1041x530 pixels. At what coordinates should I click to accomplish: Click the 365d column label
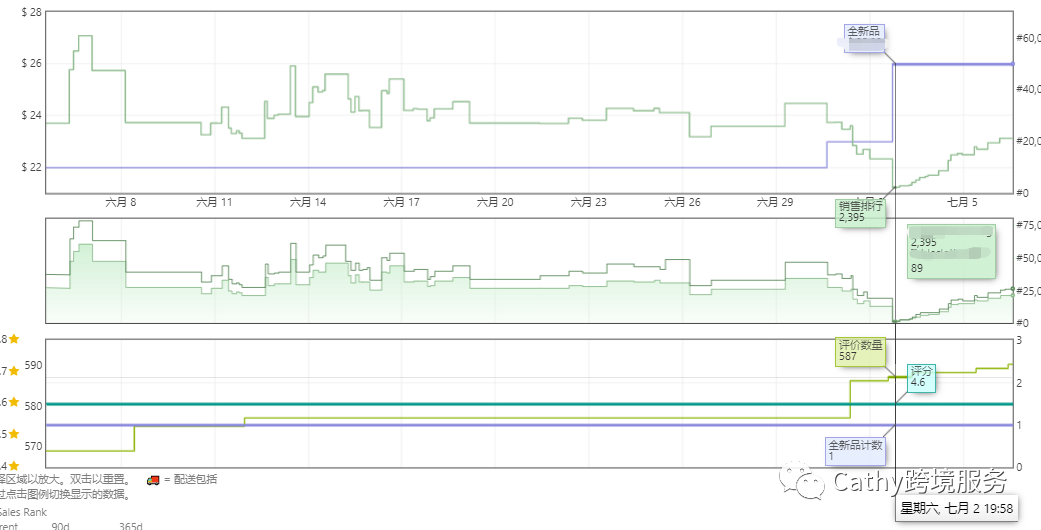tap(131, 526)
